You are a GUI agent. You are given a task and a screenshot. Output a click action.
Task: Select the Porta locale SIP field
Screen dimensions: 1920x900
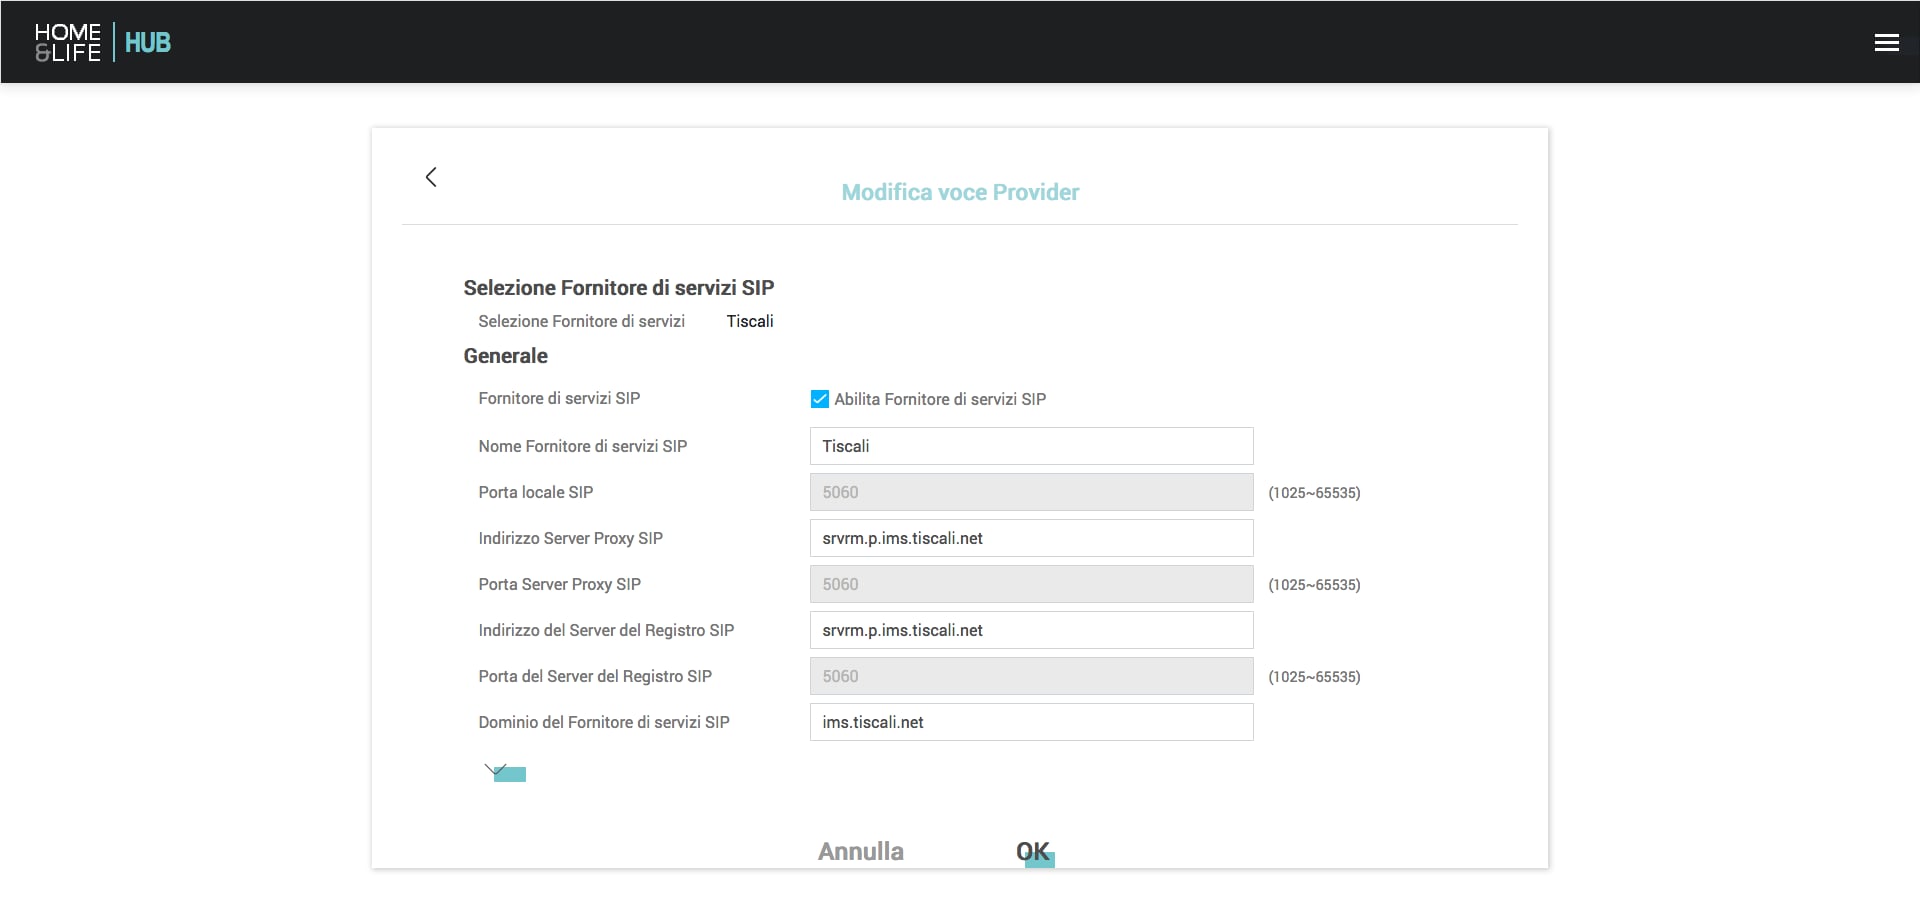pos(1031,492)
